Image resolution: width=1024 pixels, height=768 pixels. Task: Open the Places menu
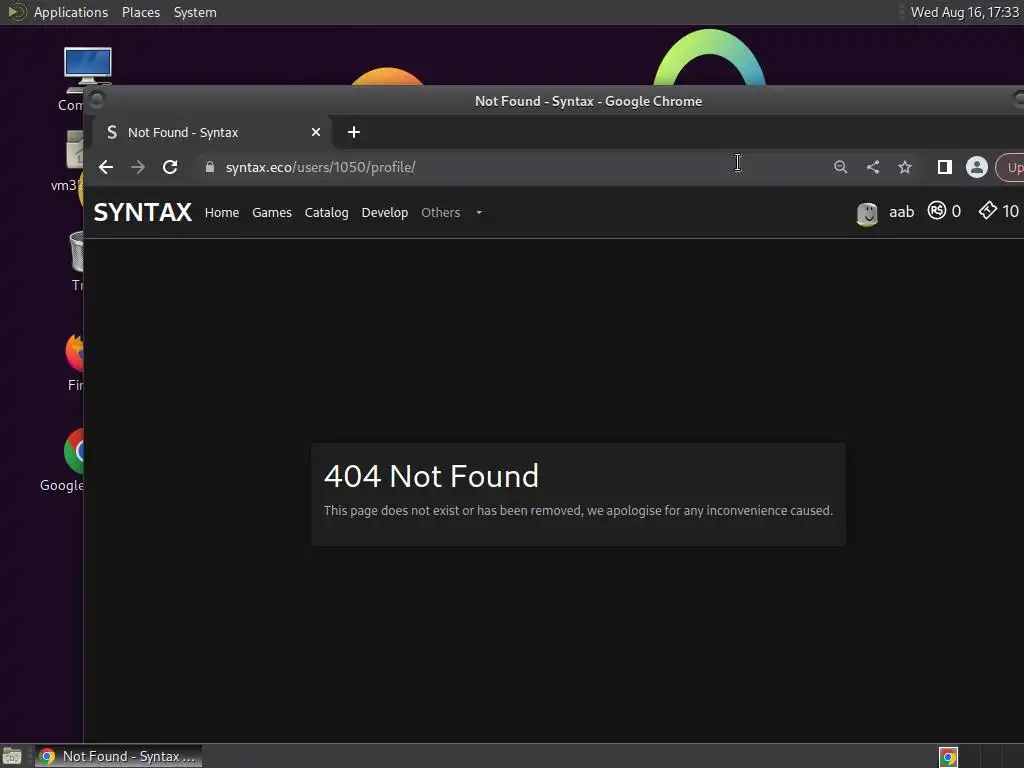[x=141, y=12]
